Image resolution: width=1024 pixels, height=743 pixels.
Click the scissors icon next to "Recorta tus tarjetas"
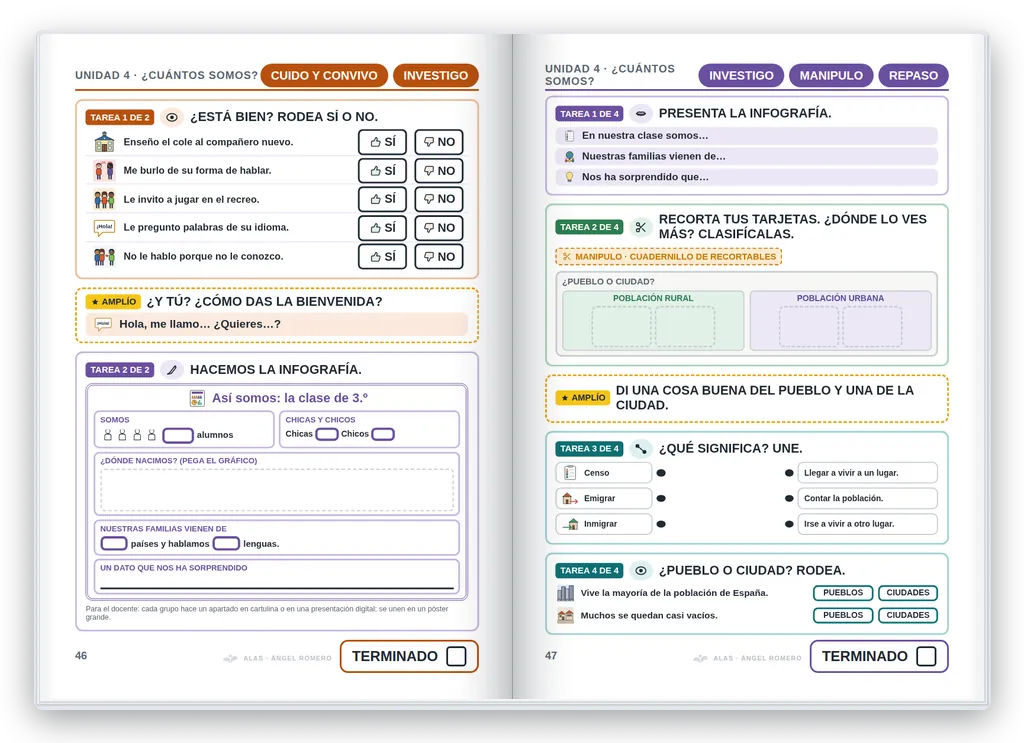641,227
